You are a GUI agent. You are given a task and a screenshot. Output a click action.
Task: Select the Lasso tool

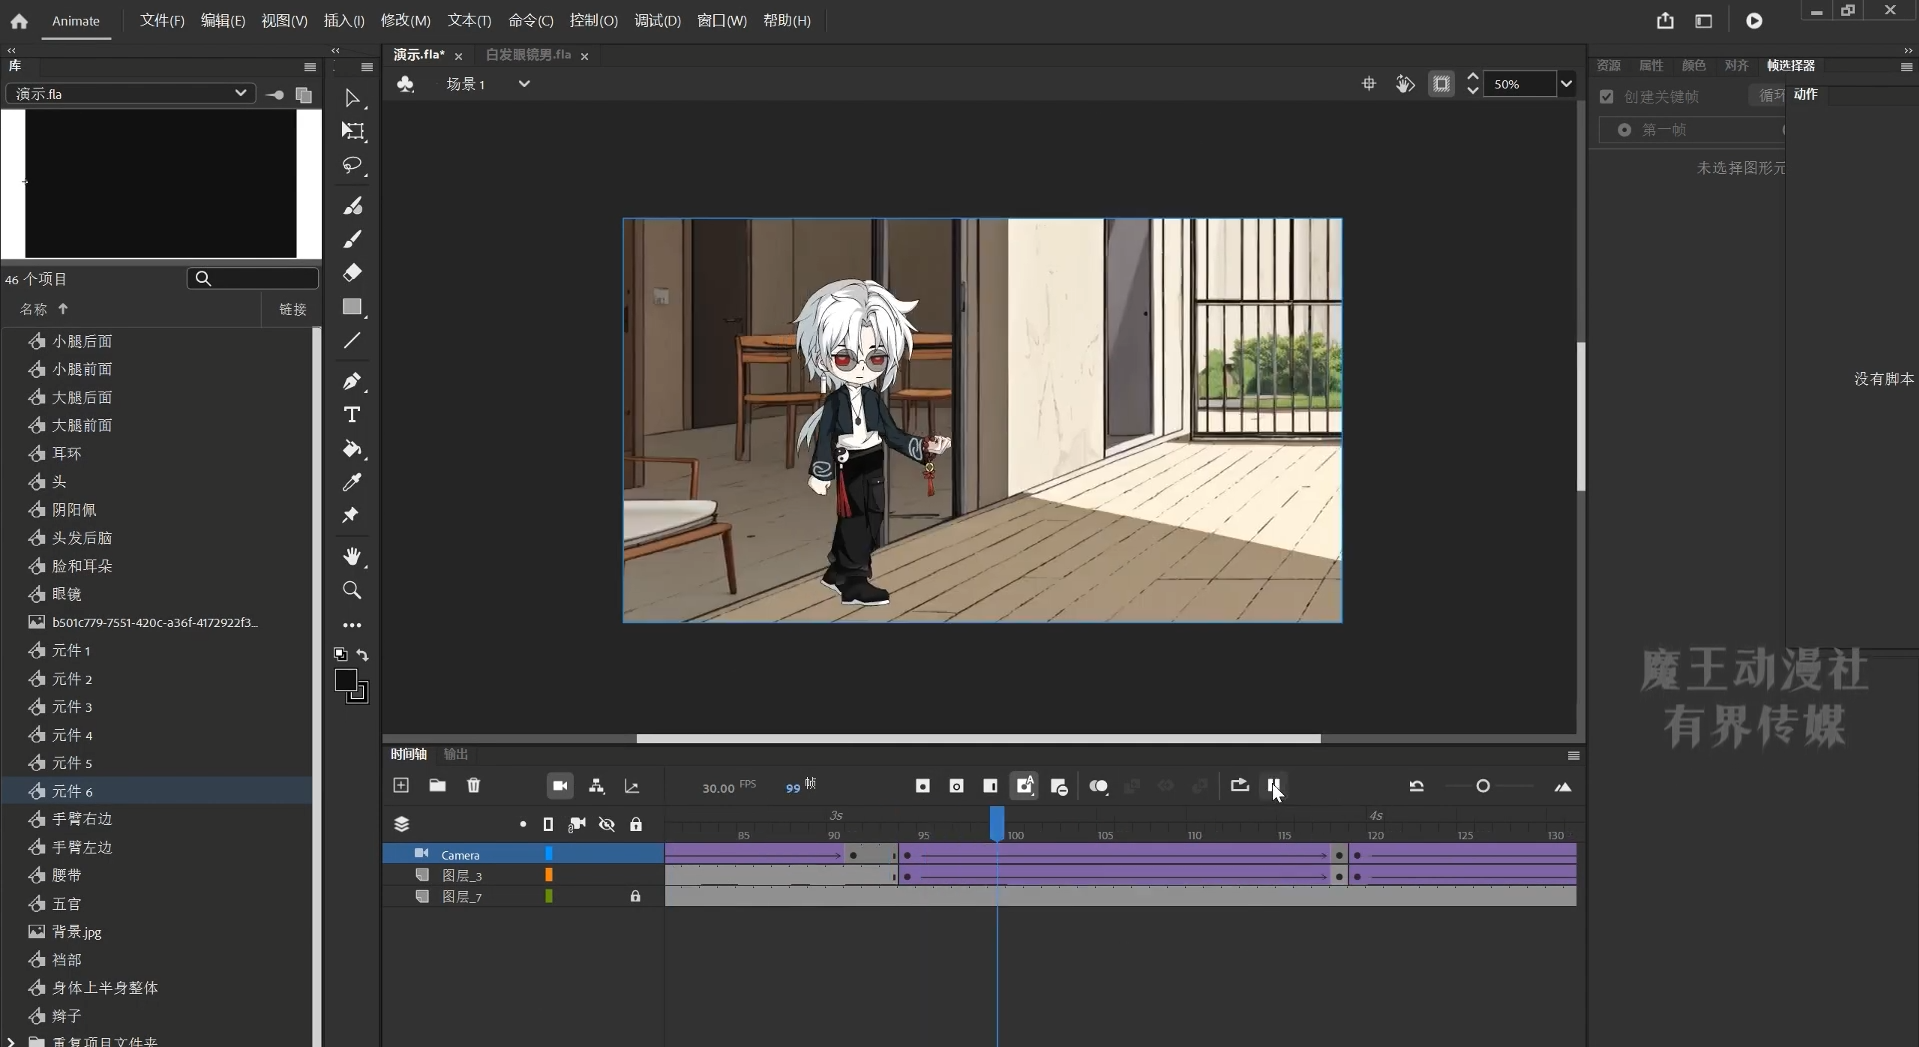click(352, 165)
